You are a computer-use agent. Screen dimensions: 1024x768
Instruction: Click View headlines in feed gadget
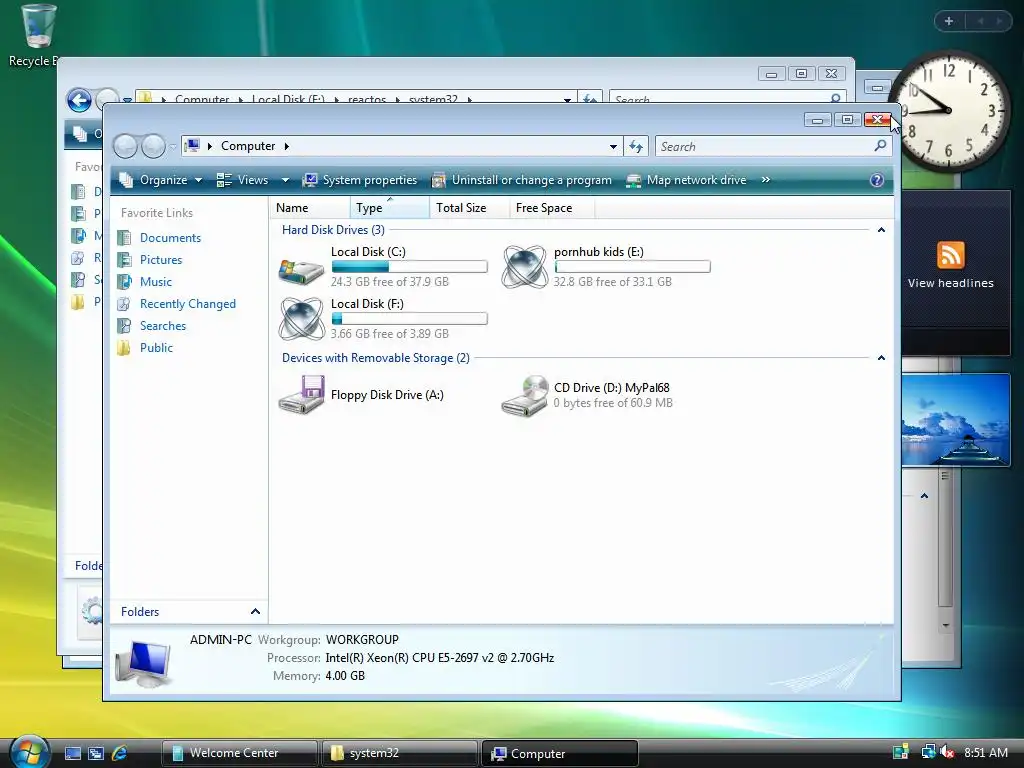coord(950,283)
